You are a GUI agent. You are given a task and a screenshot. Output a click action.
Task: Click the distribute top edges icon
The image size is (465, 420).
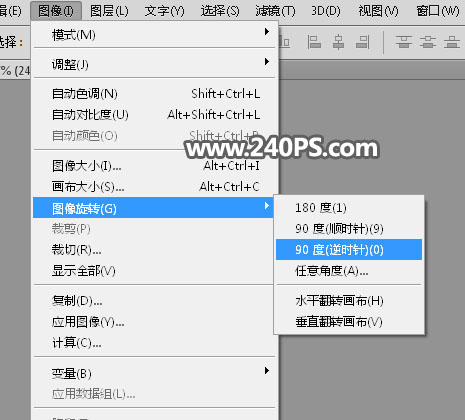tap(404, 42)
